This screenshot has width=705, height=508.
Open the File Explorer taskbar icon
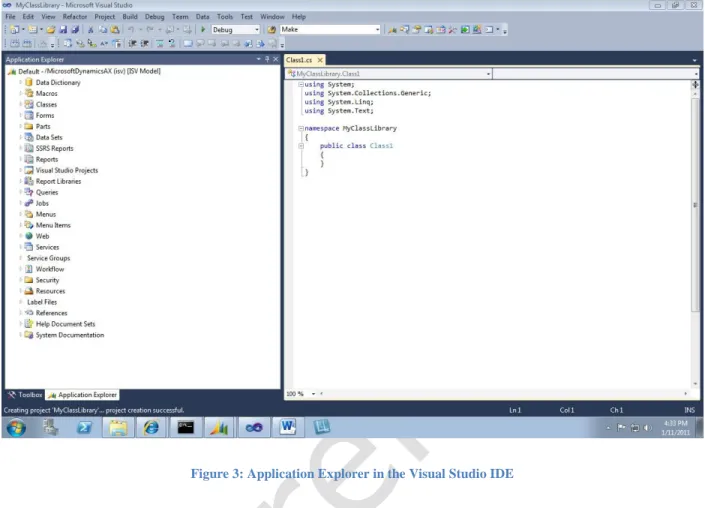(118, 427)
